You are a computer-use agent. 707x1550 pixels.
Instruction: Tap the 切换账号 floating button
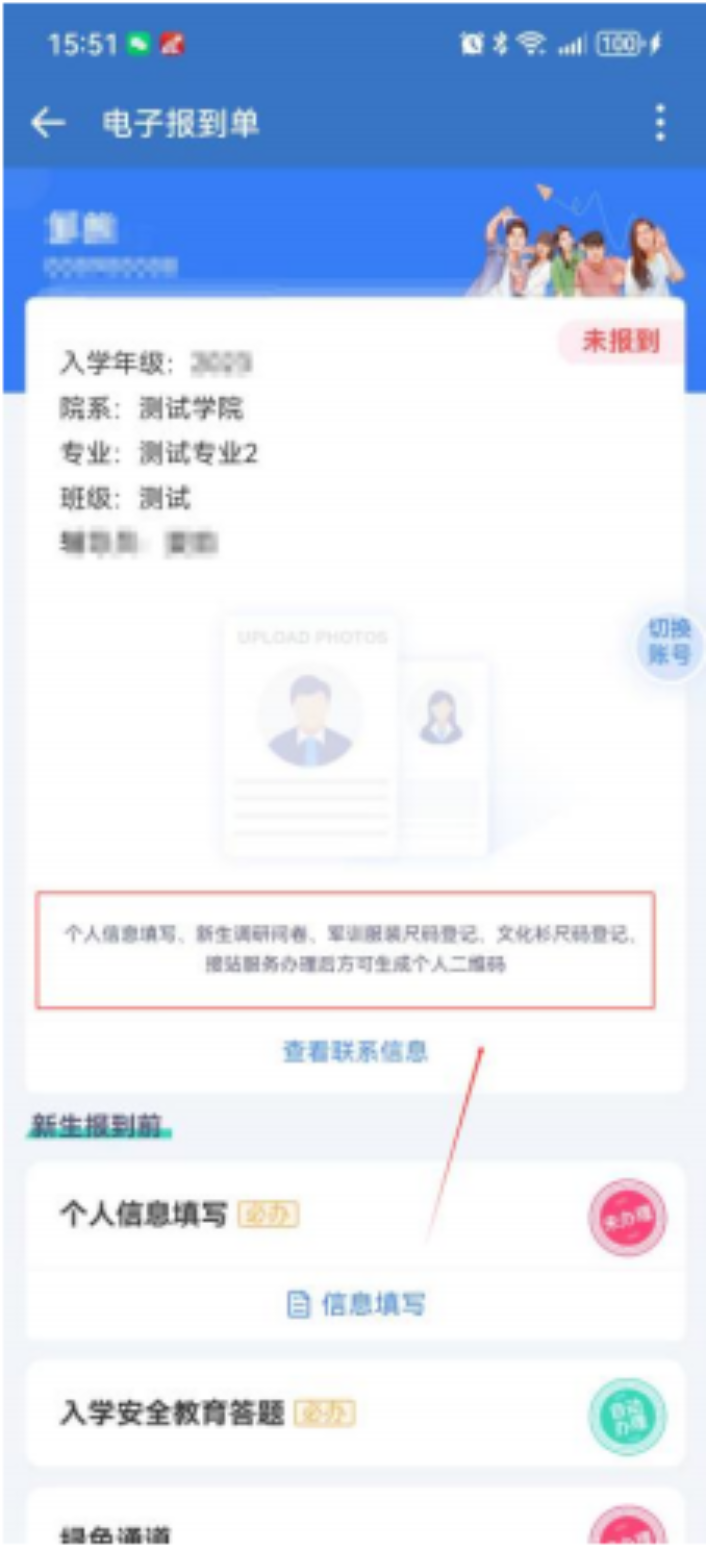click(x=670, y=643)
